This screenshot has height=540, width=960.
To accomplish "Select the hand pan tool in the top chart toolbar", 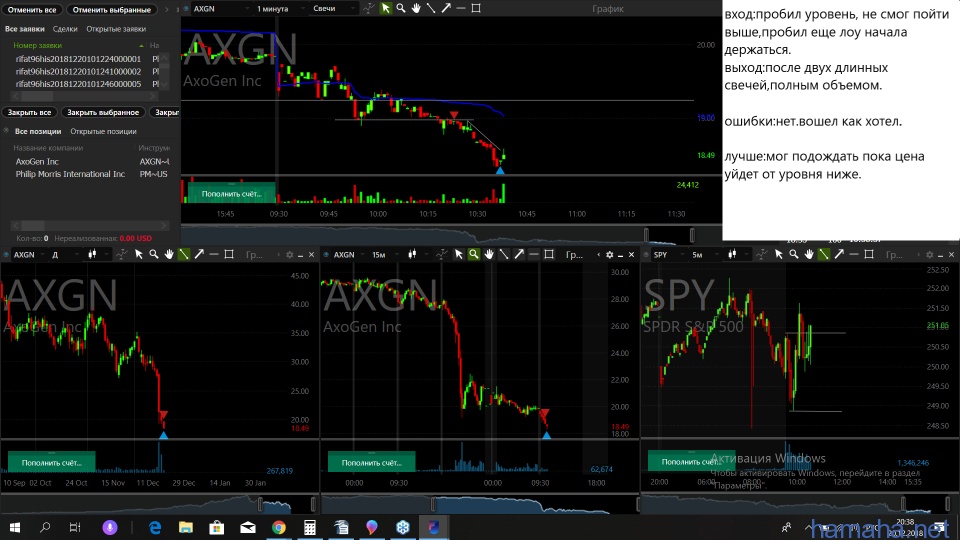I will 415,8.
